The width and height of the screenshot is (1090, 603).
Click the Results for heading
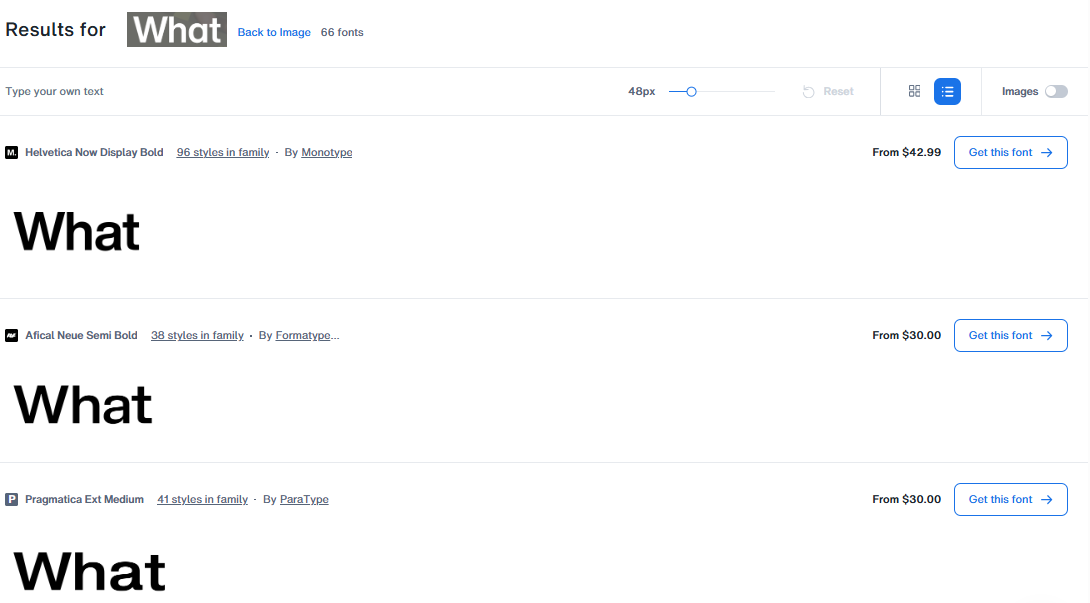[x=56, y=29]
